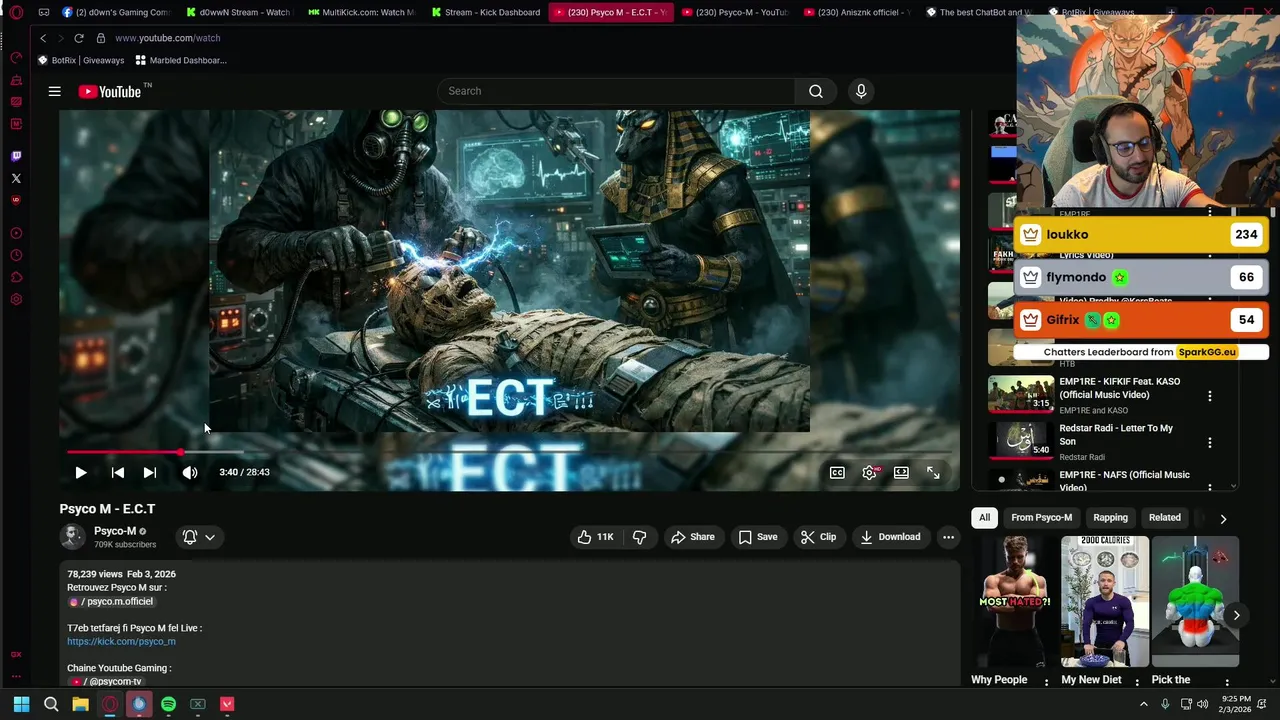1280x720 pixels.
Task: Open Opera sidebar settings gear
Action: point(16,299)
